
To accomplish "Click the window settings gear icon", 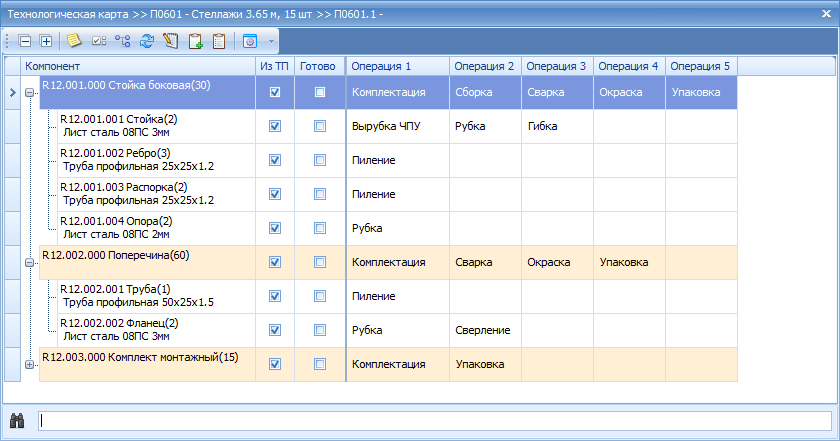I will (x=250, y=41).
